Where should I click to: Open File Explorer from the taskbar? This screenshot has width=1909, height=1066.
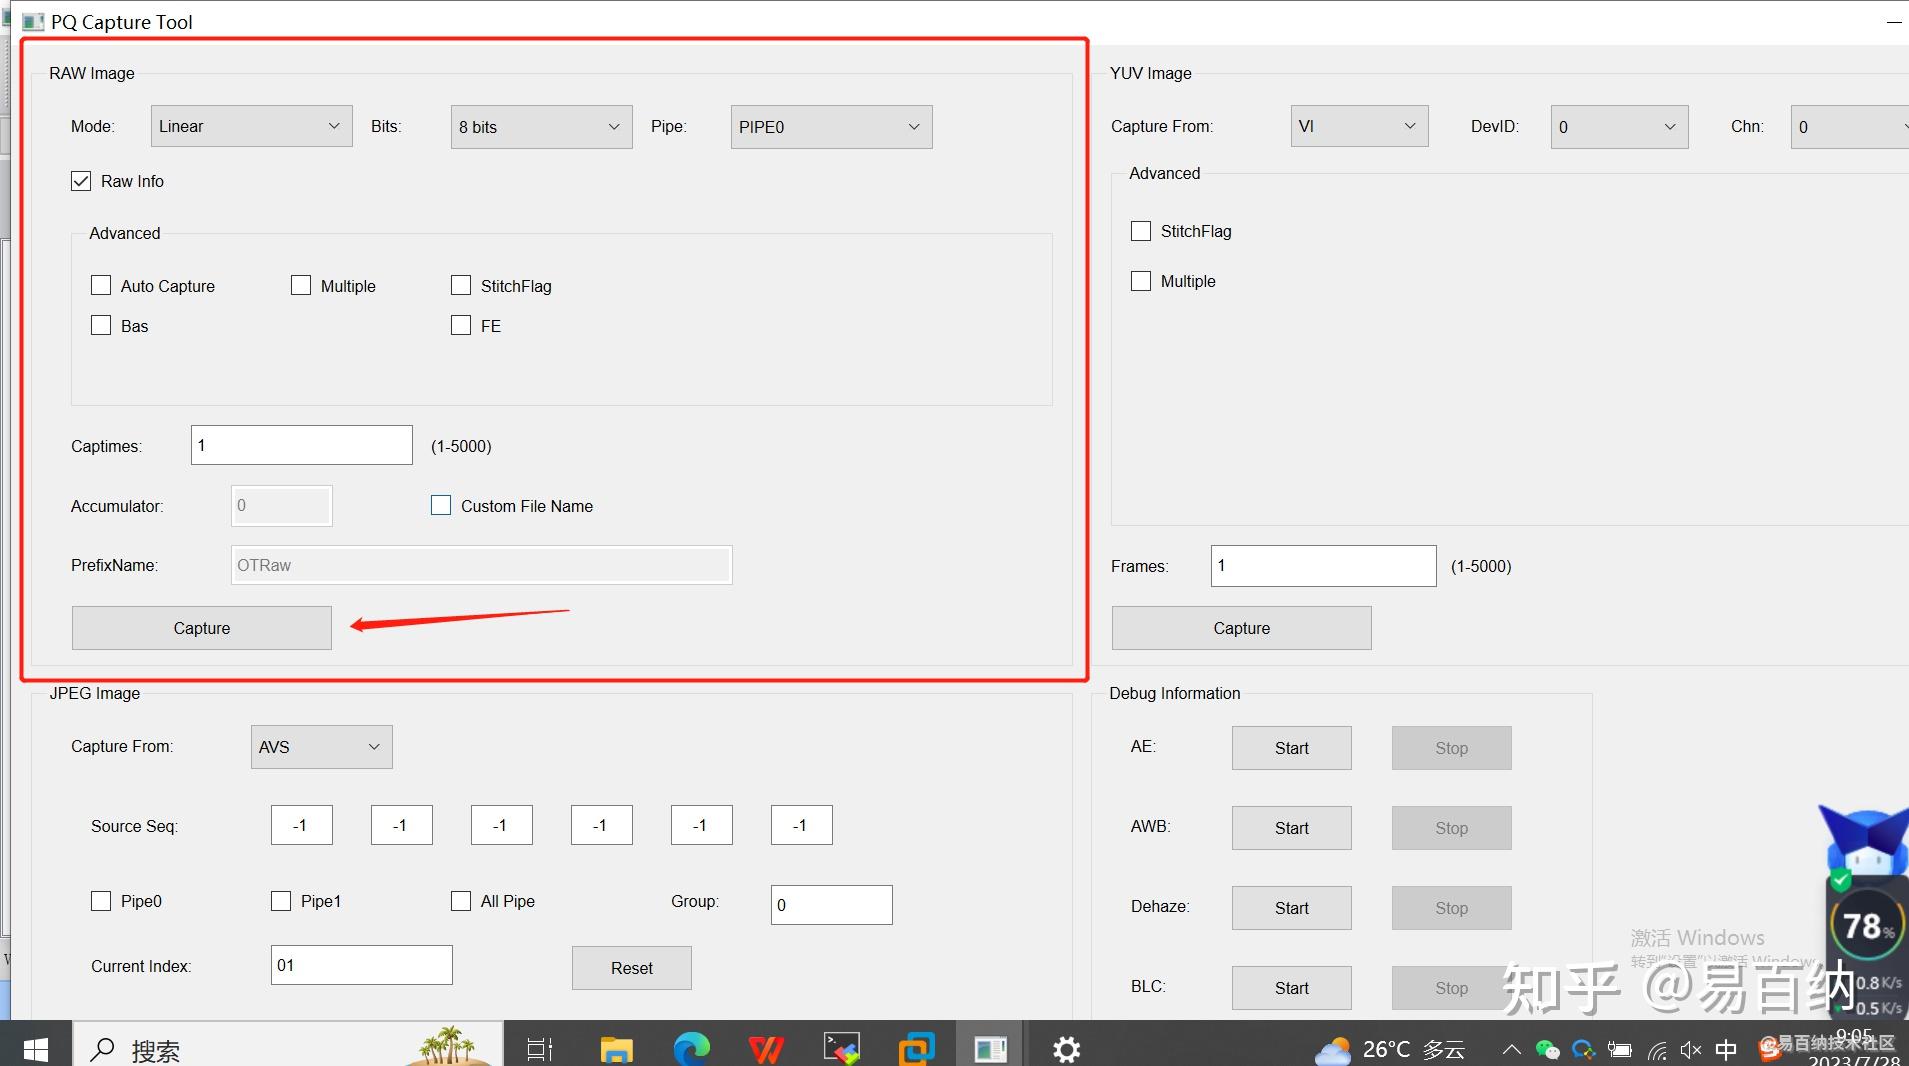coord(615,1048)
